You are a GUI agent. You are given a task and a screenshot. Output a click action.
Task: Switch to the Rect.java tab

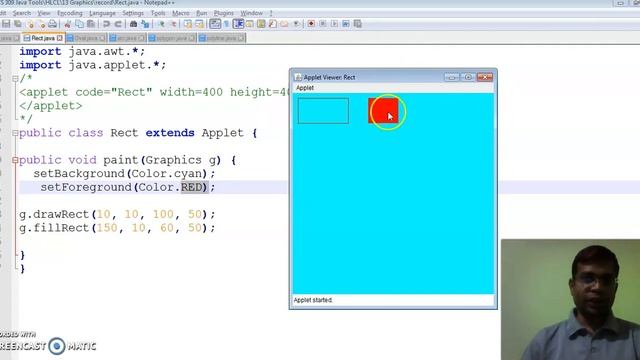pyautogui.click(x=43, y=38)
